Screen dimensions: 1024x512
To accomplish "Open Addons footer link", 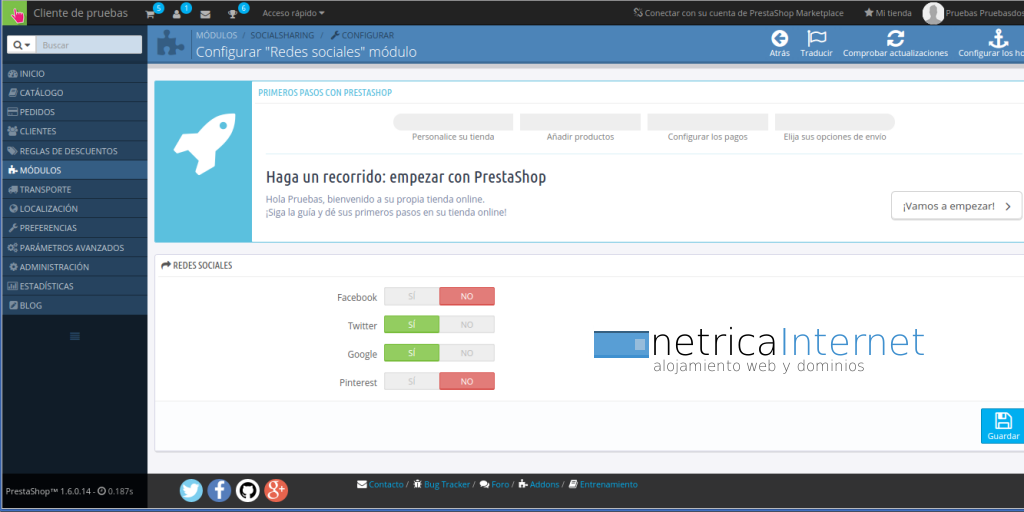I will point(539,485).
